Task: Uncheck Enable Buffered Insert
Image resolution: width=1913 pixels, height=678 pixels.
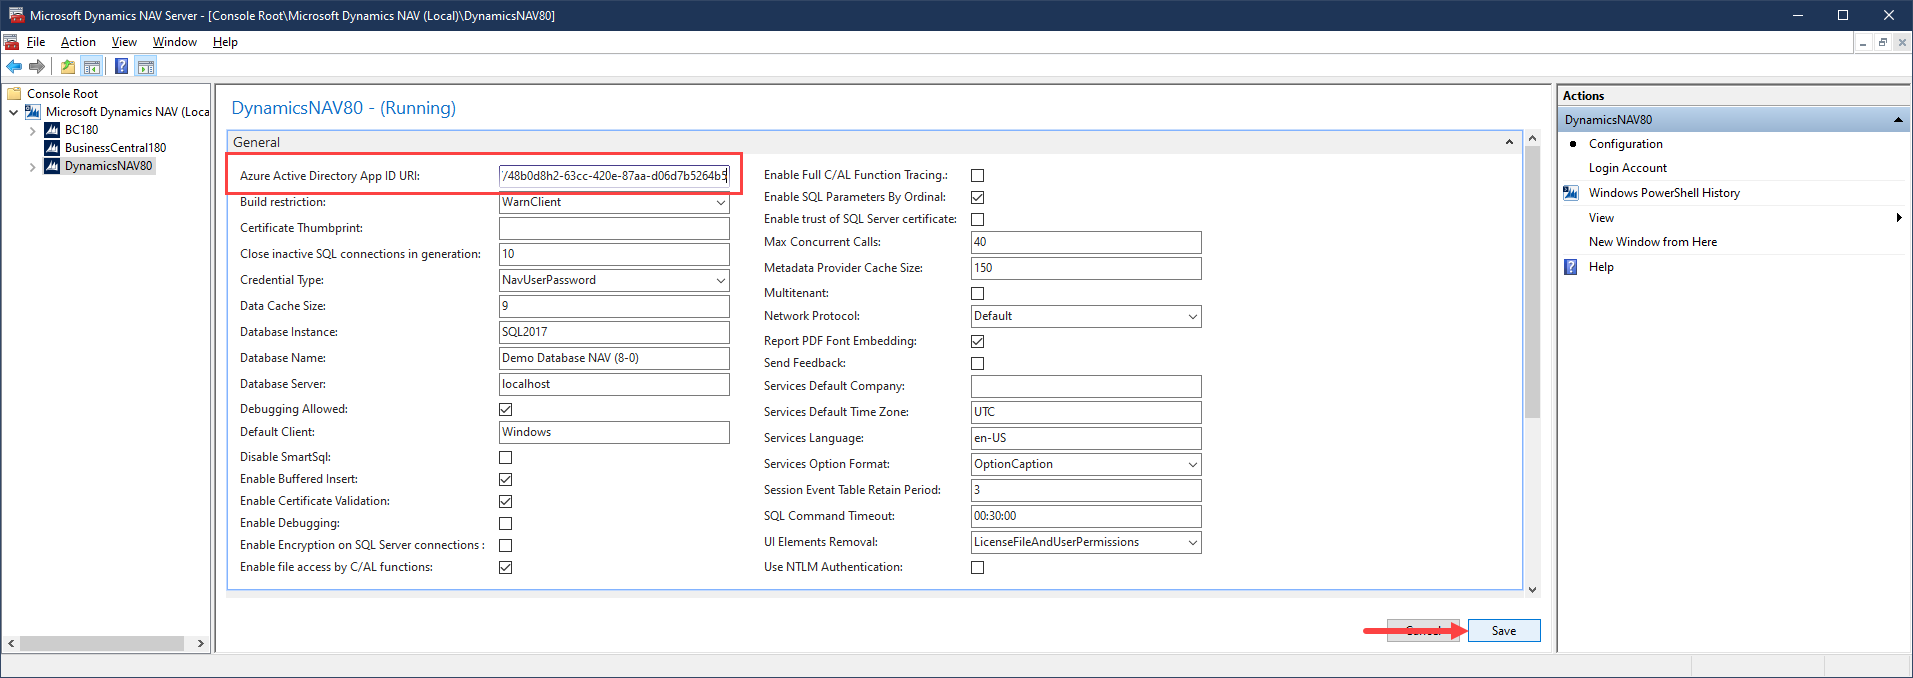Action: (506, 480)
